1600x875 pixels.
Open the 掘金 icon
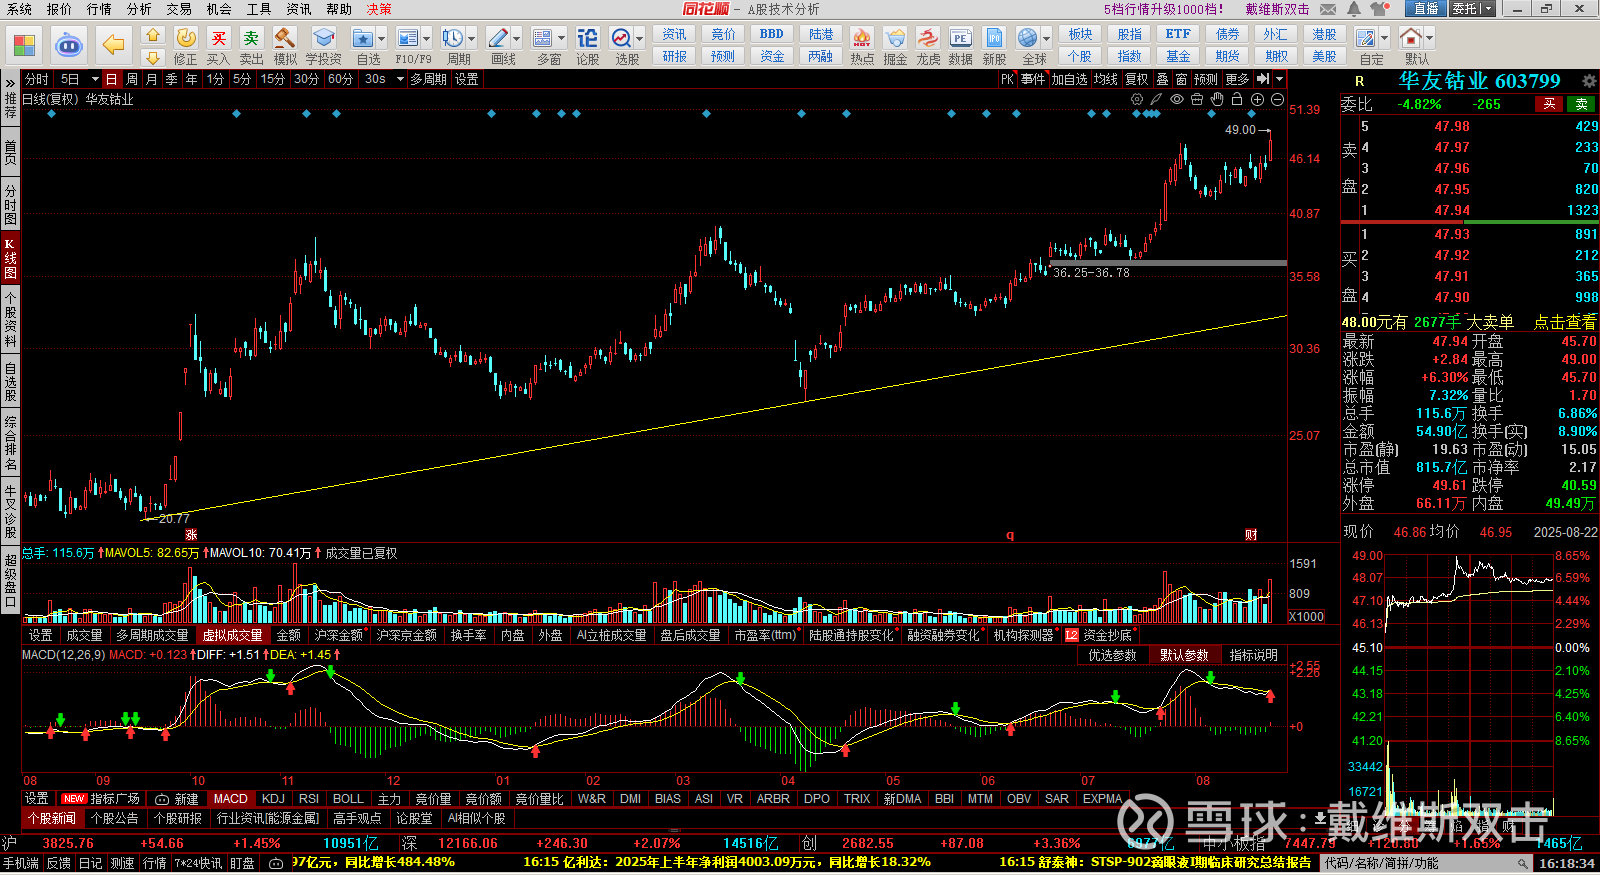pyautogui.click(x=895, y=38)
